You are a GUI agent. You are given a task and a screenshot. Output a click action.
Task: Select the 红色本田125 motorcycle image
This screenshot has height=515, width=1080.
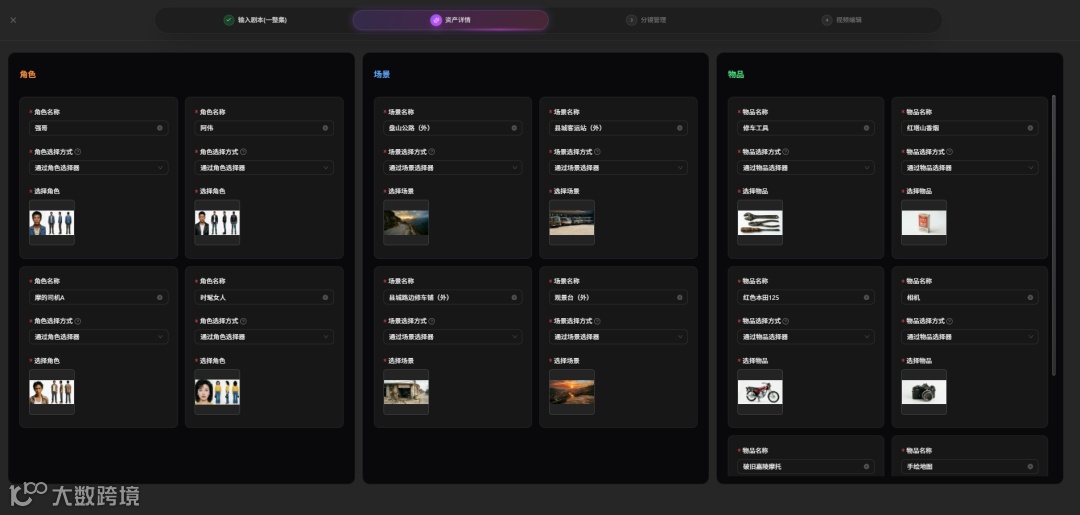760,392
